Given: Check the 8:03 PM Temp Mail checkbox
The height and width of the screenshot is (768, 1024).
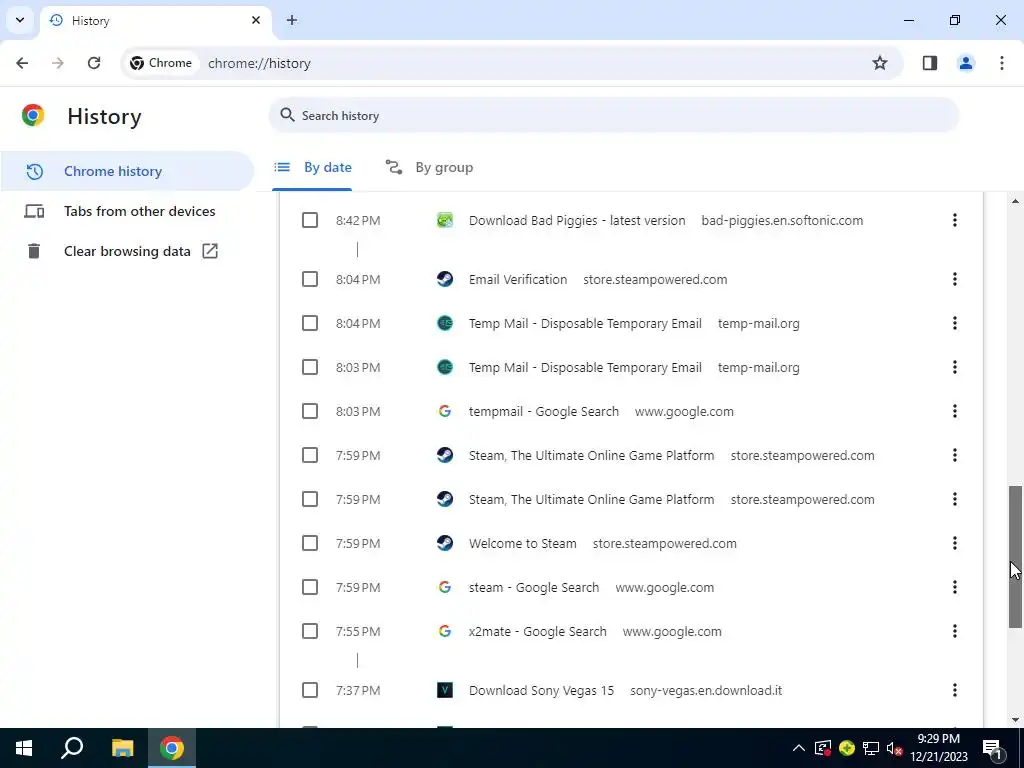Looking at the screenshot, I should (x=310, y=367).
